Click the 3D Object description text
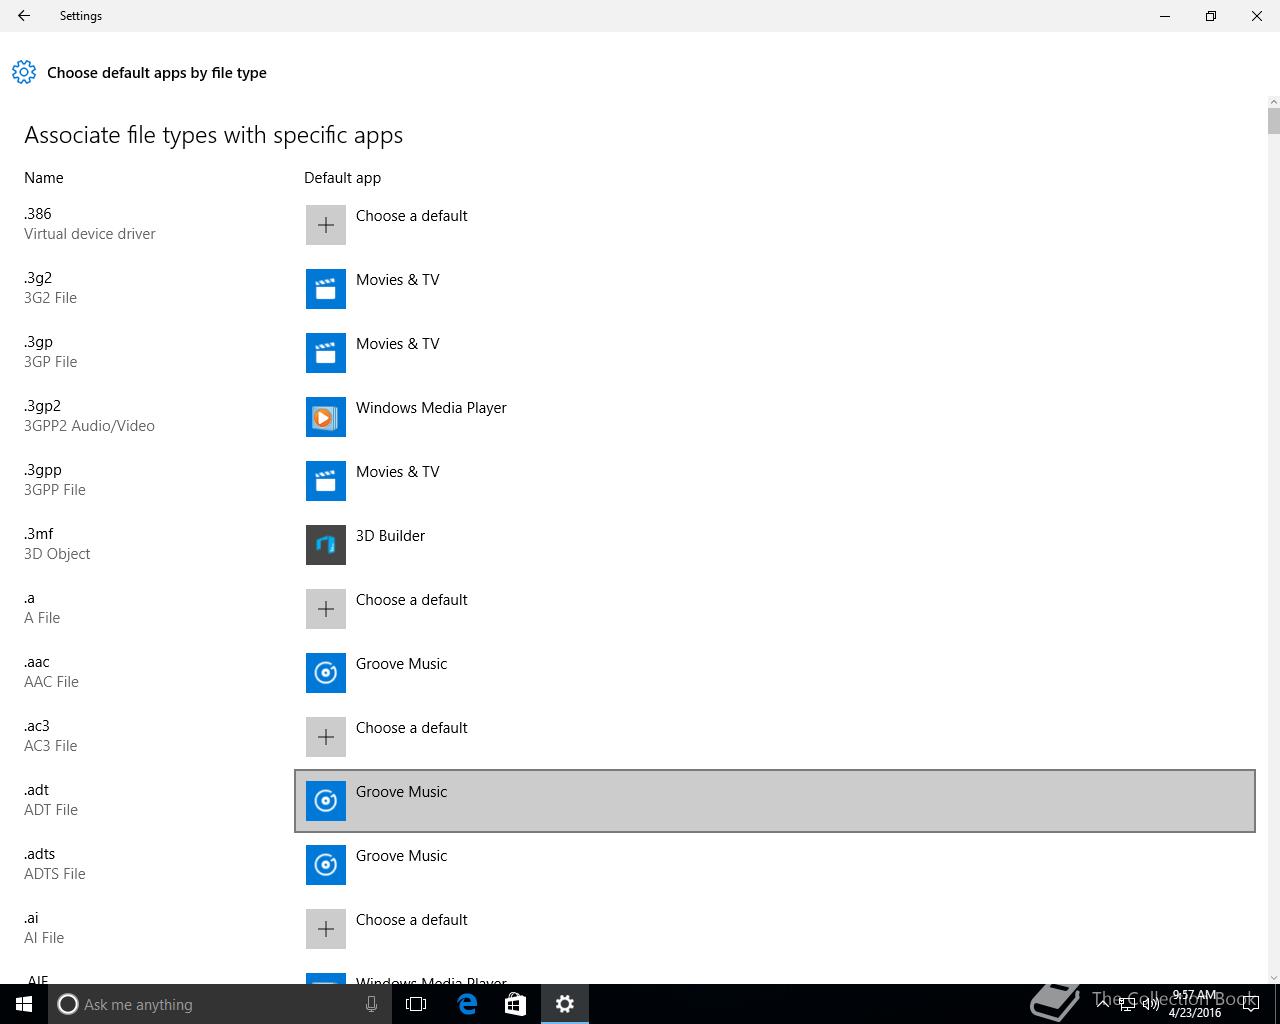The width and height of the screenshot is (1280, 1024). pos(57,554)
